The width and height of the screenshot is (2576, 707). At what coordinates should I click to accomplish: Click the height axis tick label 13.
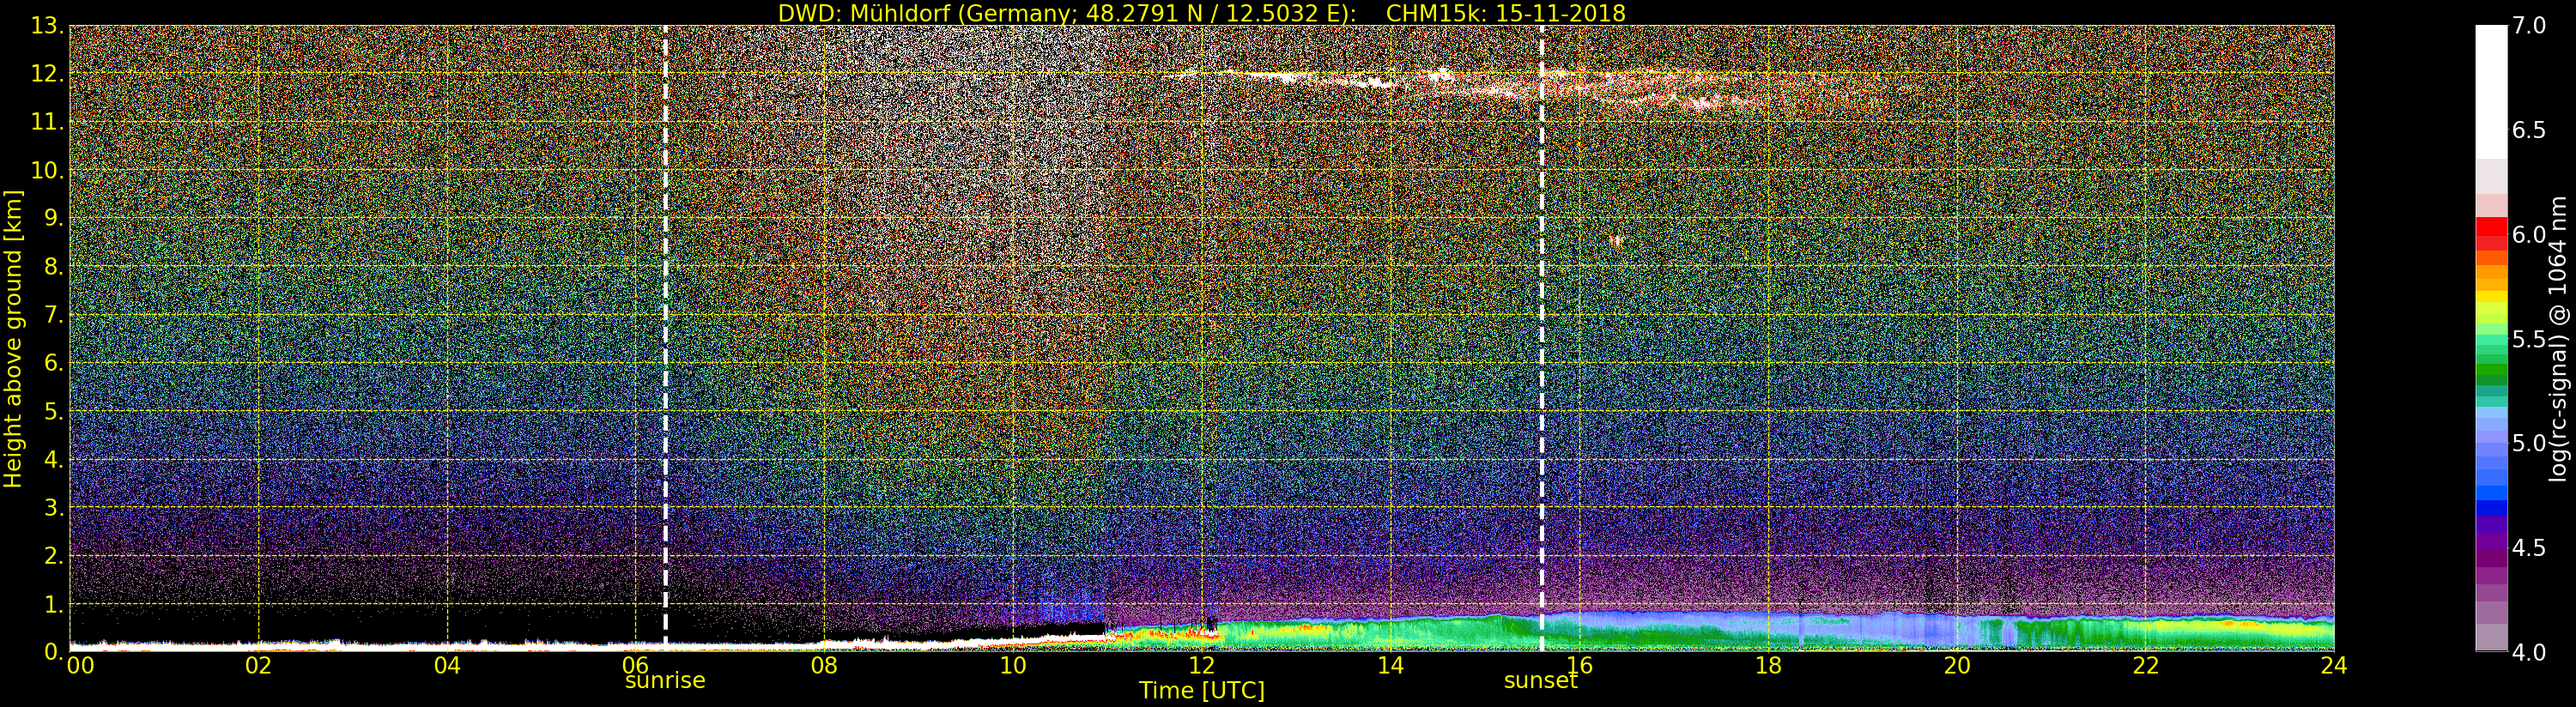click(46, 26)
